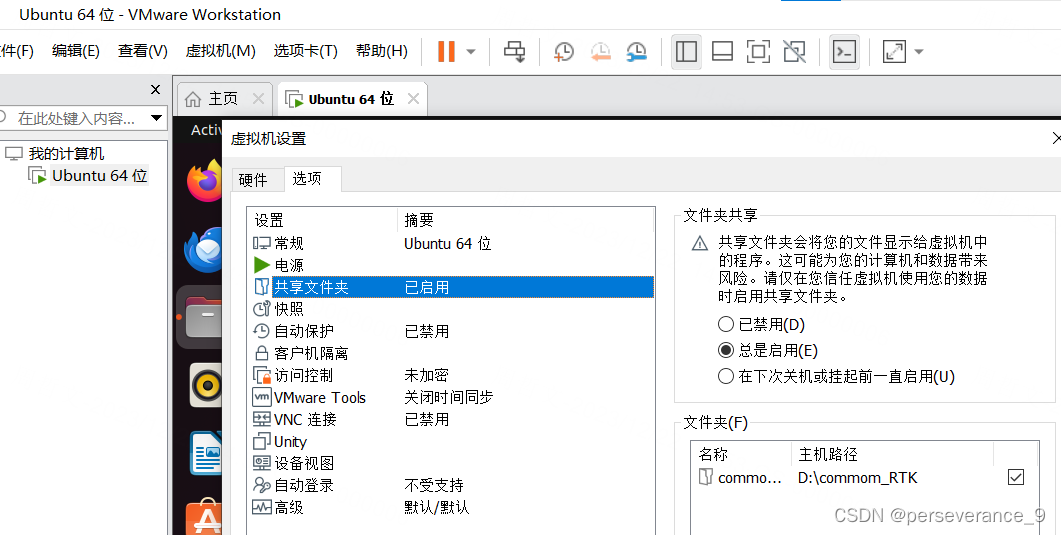Screen dimensions: 1061x535
Task: Open the 虚拟机(M) menu
Action: coord(221,51)
